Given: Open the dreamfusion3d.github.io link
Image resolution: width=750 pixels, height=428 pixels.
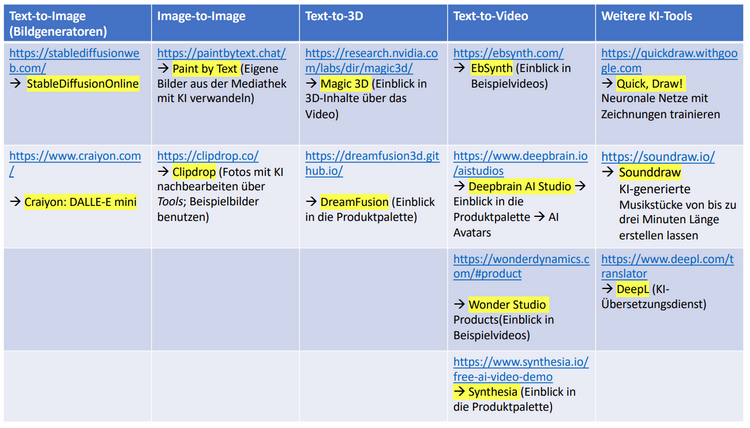Looking at the screenshot, I should 372,164.
